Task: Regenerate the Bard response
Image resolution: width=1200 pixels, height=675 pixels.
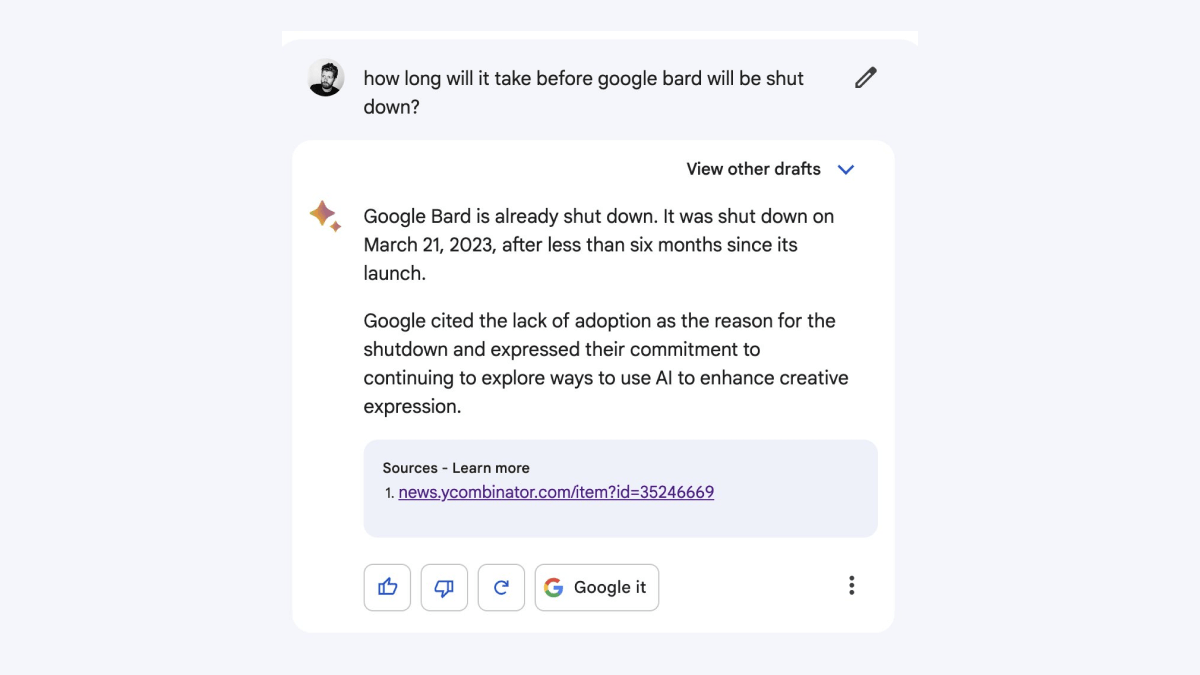Action: pos(501,587)
